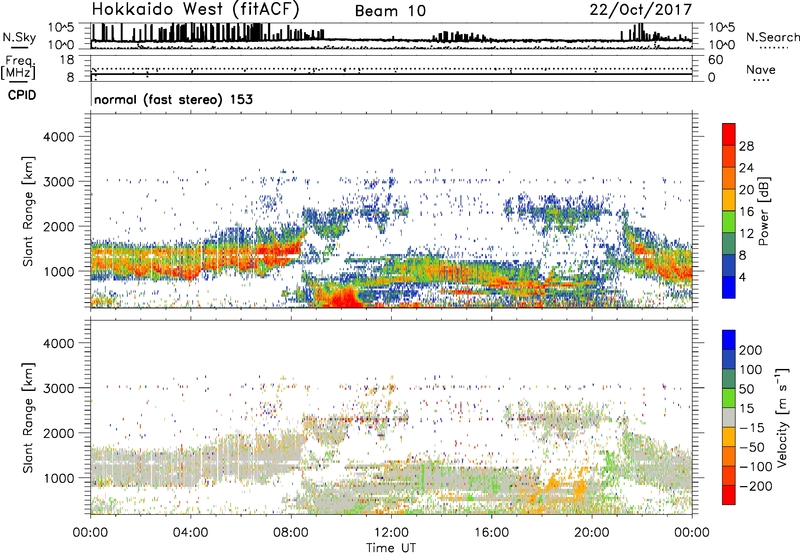Click the "CPID" row label

(22, 95)
